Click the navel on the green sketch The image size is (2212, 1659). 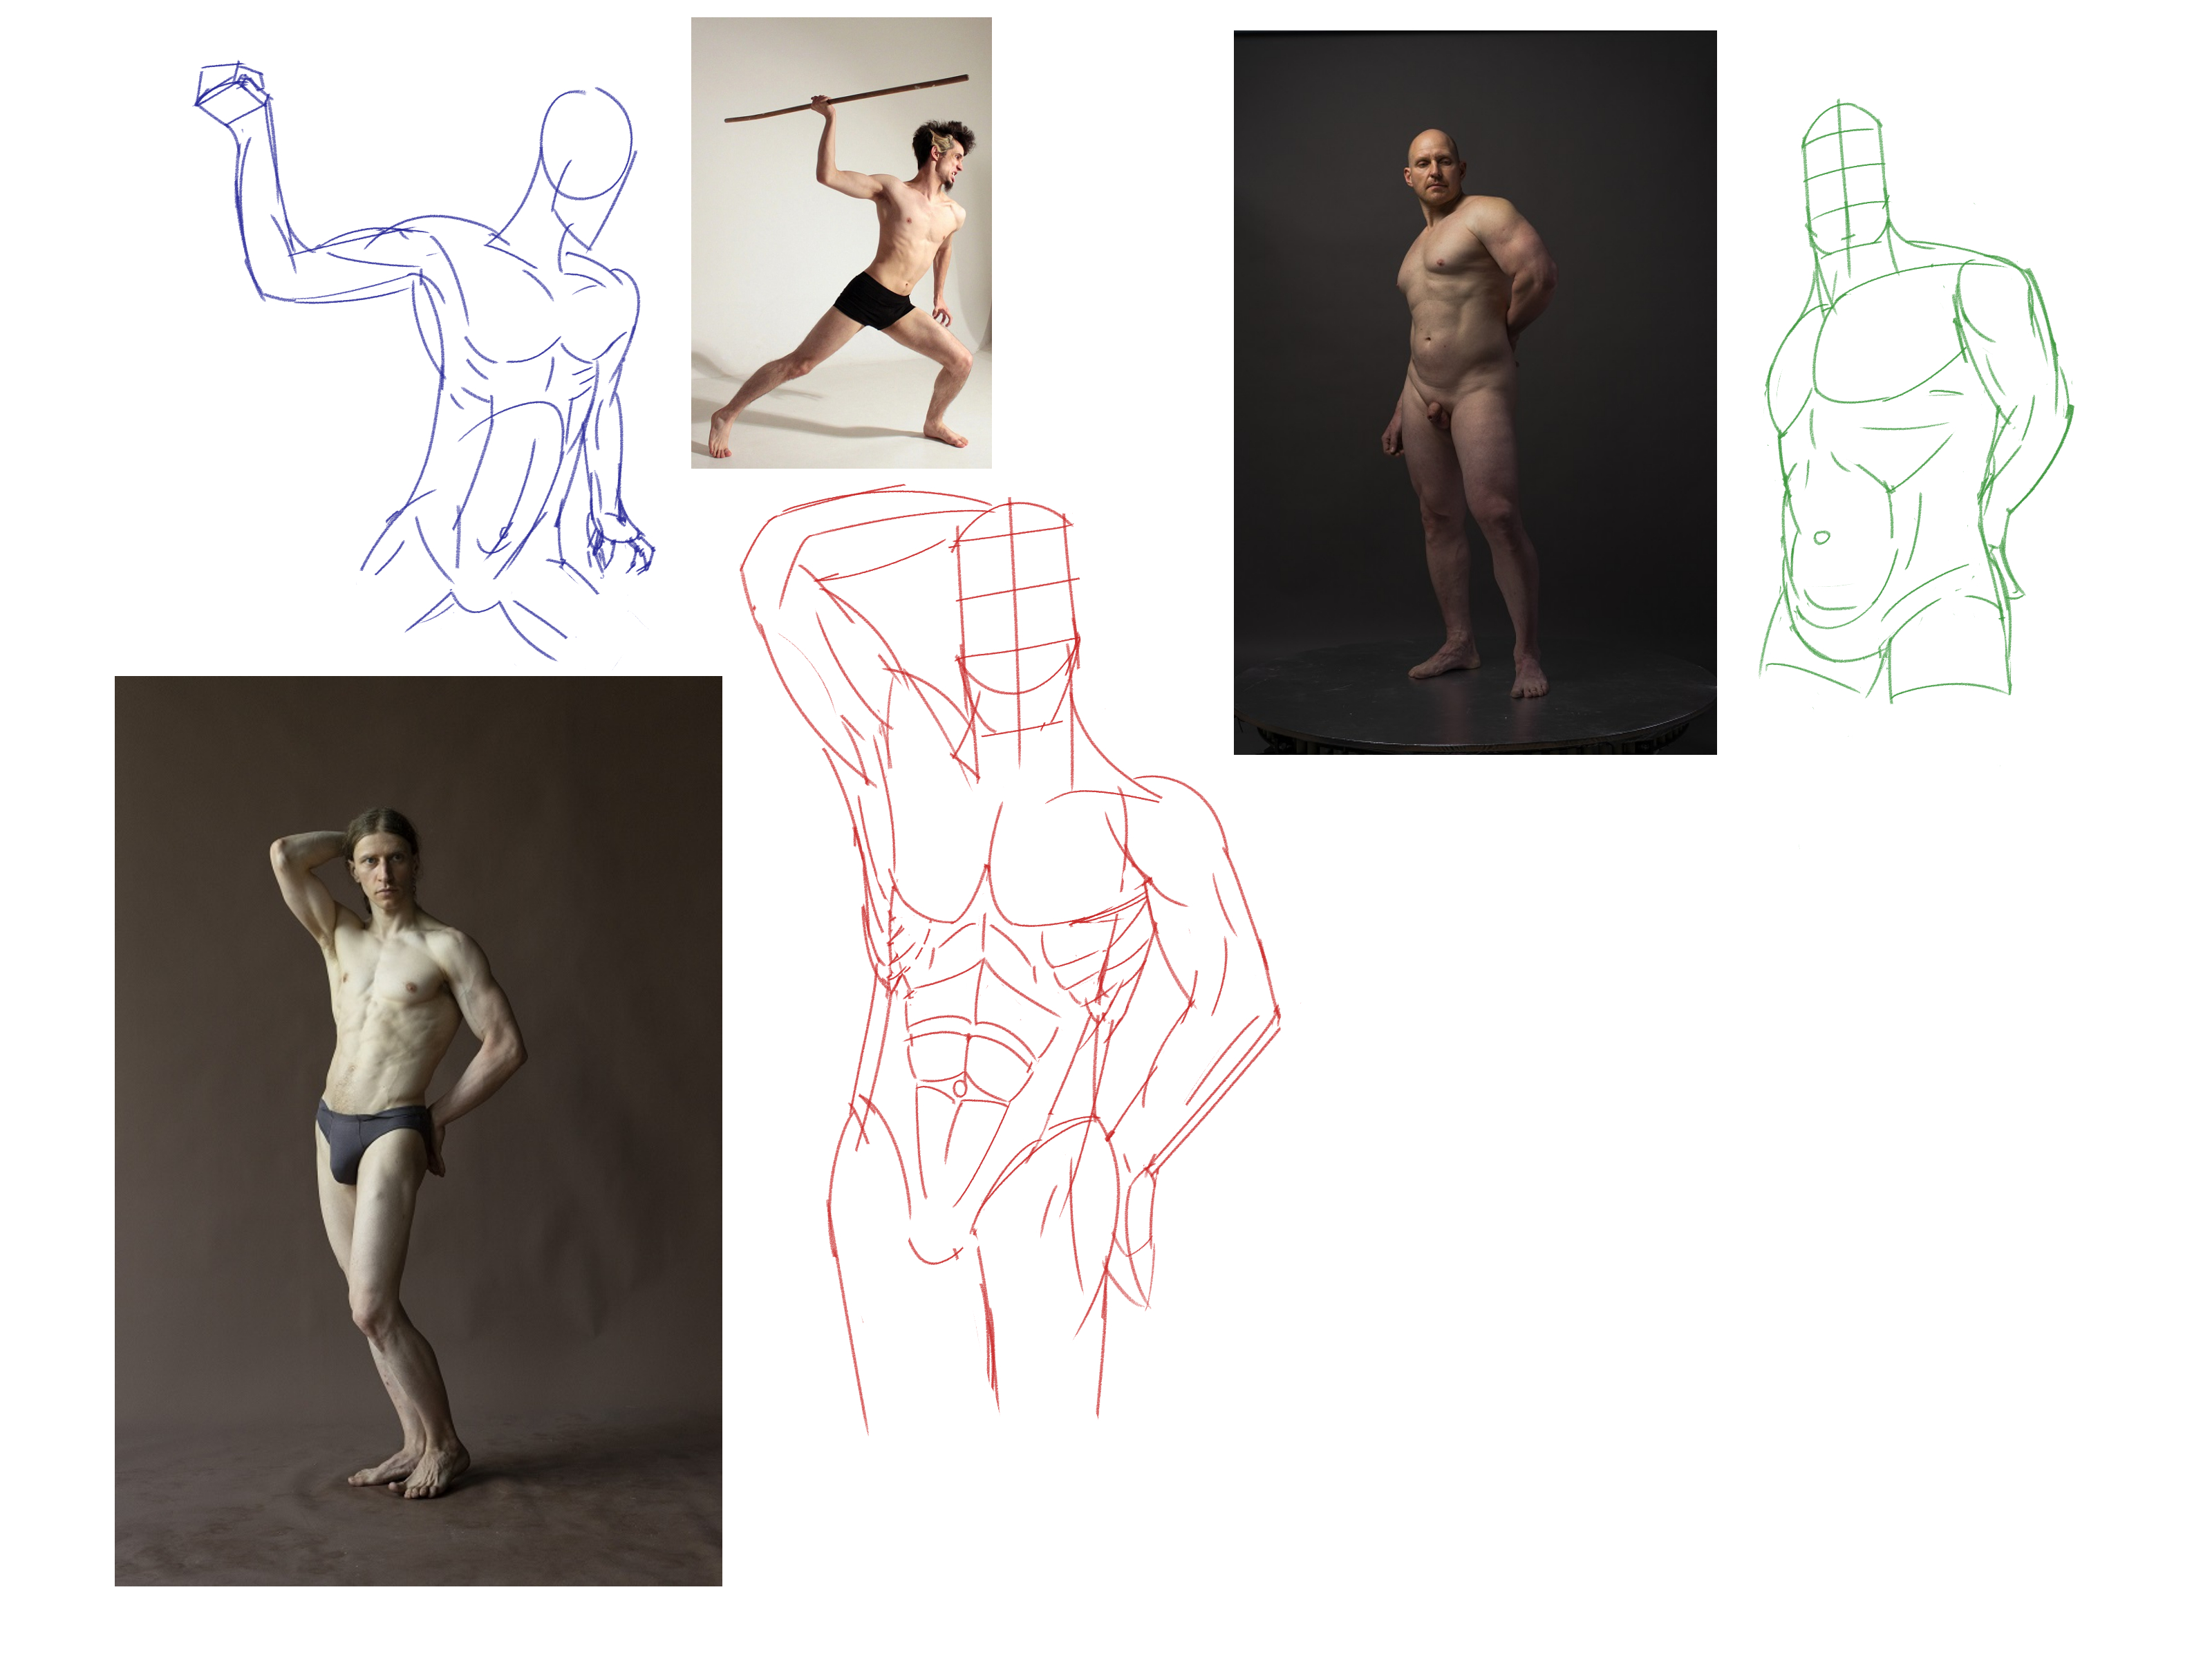click(x=1821, y=538)
